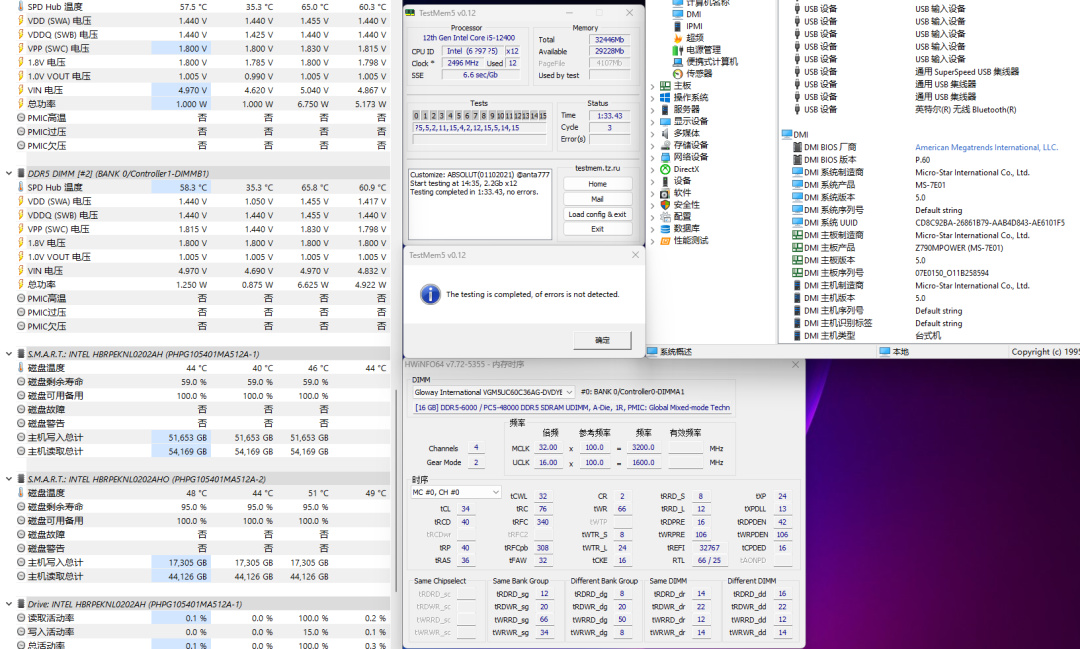
Task: Select the 安全性 shield icon
Action: point(665,205)
